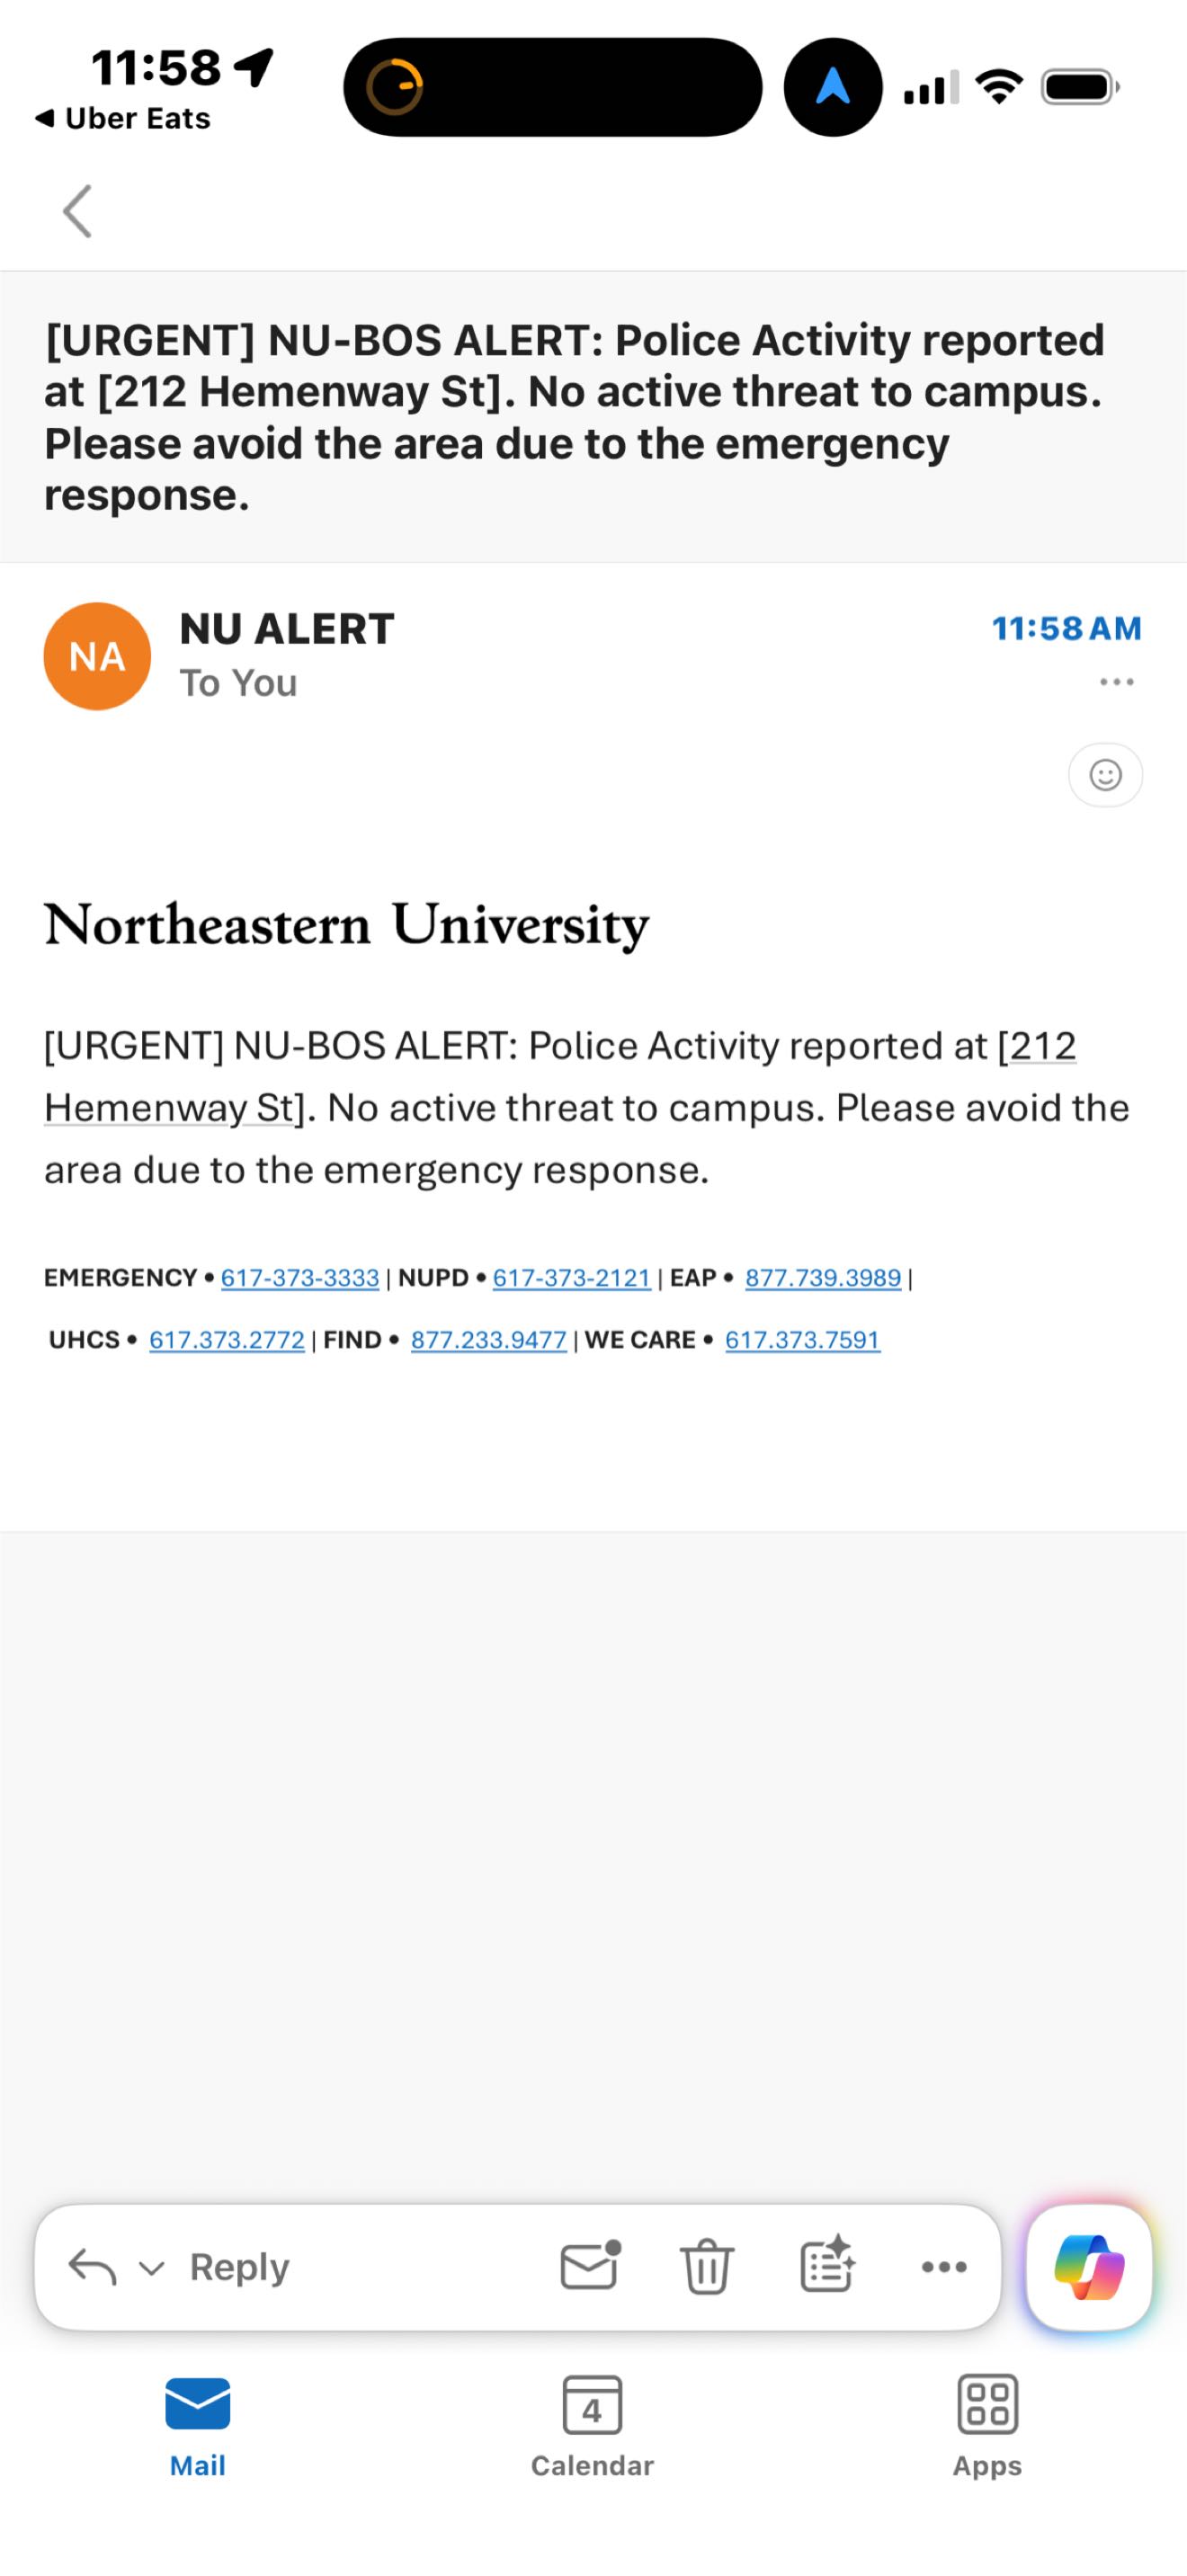Tap Reply text in bottom toolbar

point(239,2267)
